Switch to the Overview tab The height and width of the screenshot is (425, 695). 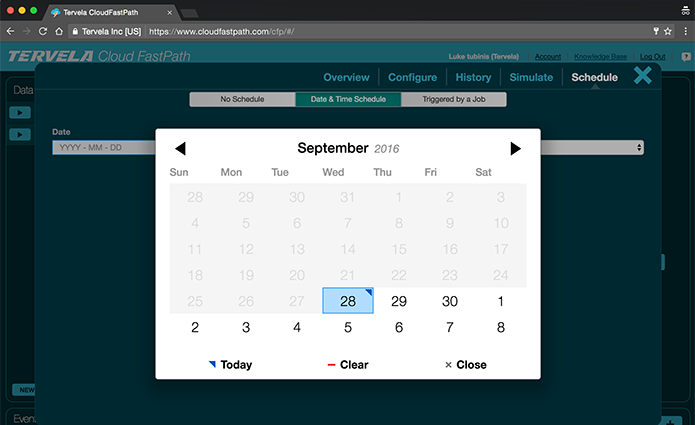coord(346,77)
